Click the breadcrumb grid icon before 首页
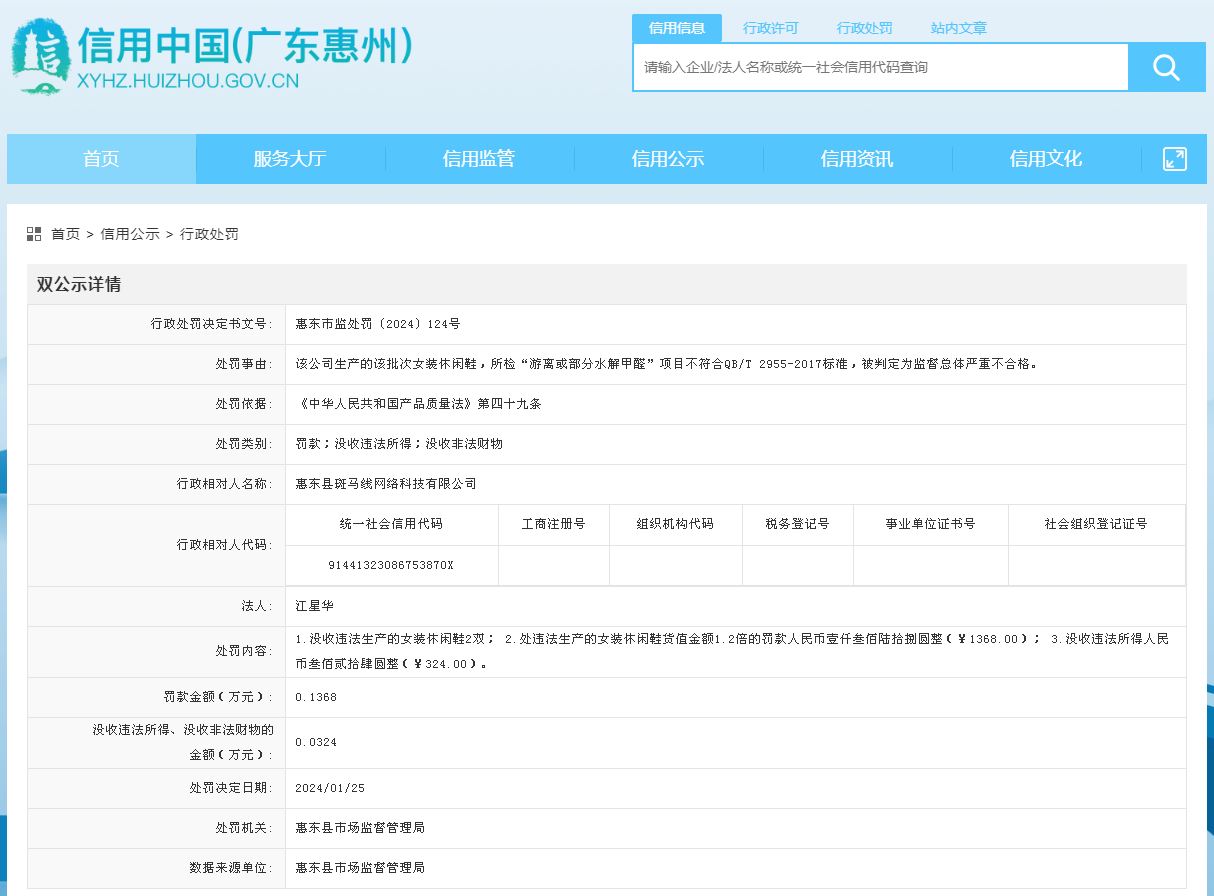Viewport: 1214px width, 896px height. (34, 234)
